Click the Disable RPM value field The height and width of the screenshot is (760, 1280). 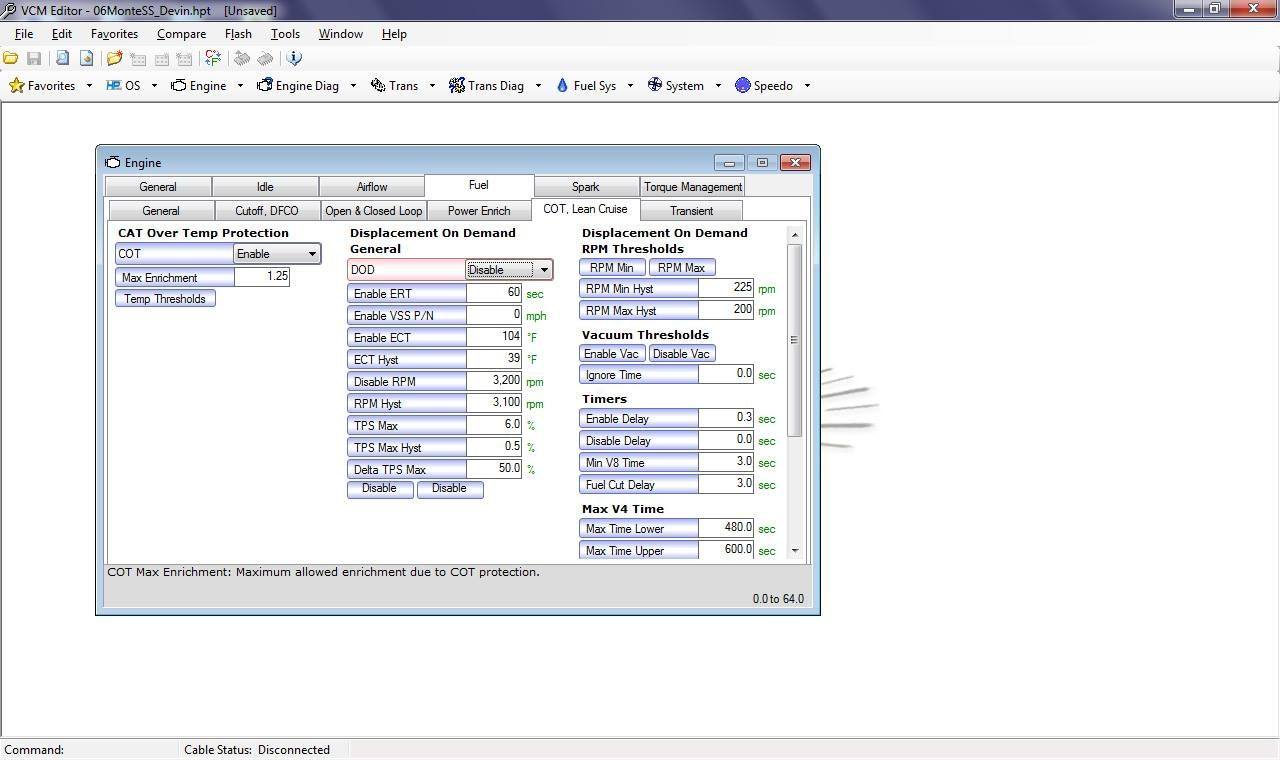point(494,381)
